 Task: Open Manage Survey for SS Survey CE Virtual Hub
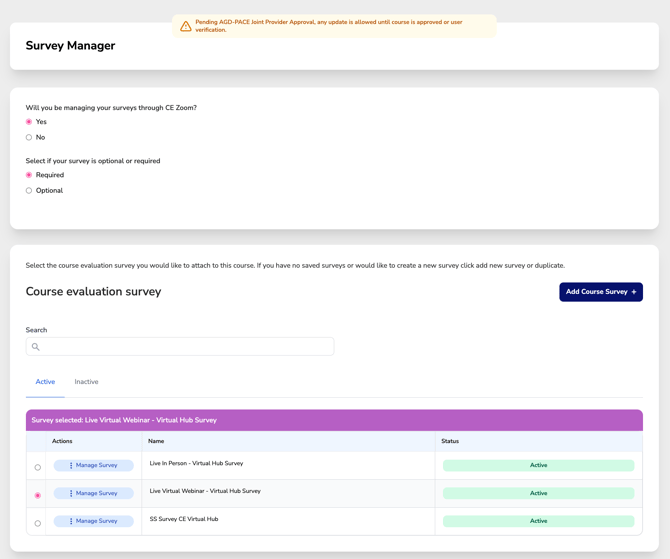[94, 521]
